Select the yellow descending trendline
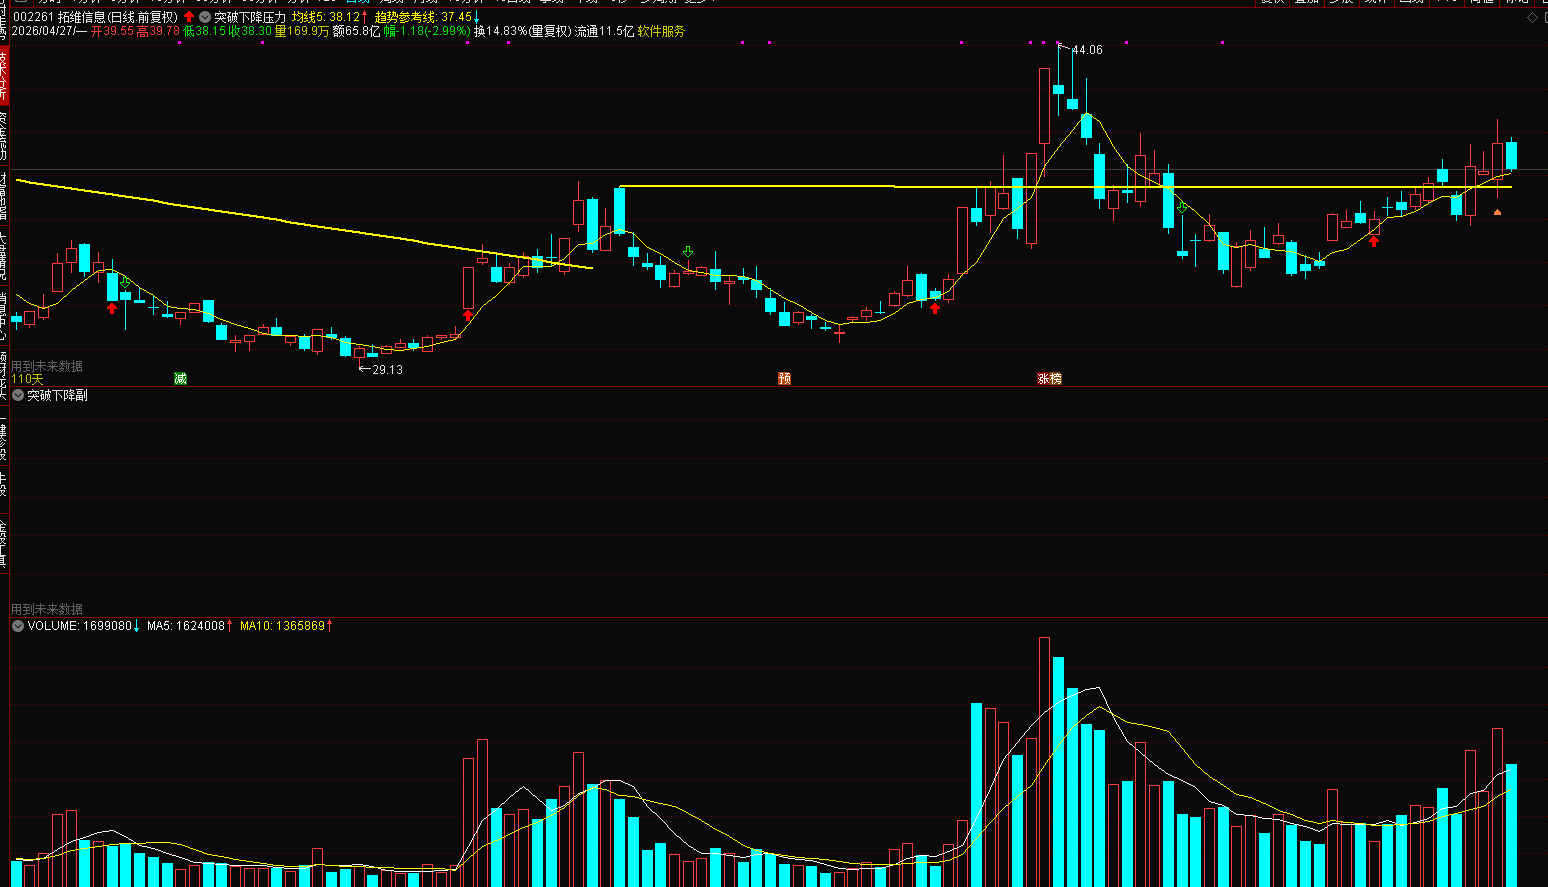 point(305,224)
